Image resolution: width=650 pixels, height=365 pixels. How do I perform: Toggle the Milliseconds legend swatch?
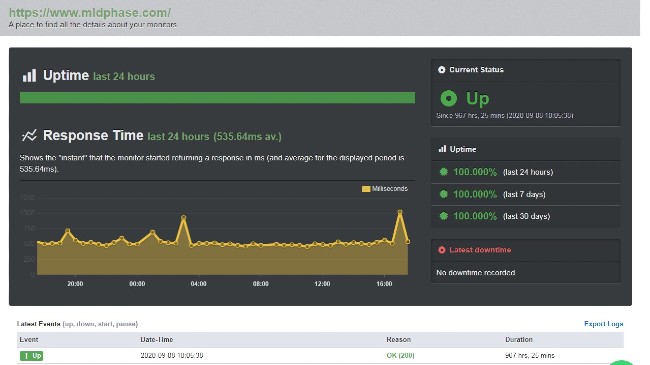coord(366,189)
